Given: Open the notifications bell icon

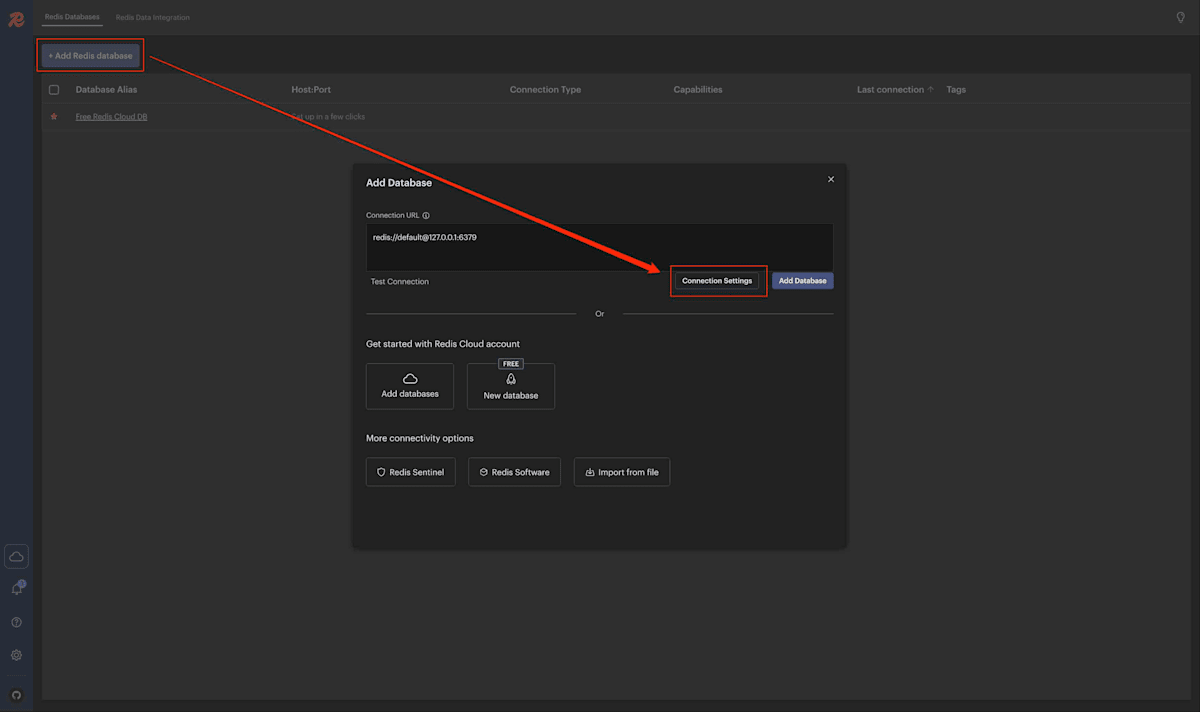Looking at the screenshot, I should pos(16,589).
